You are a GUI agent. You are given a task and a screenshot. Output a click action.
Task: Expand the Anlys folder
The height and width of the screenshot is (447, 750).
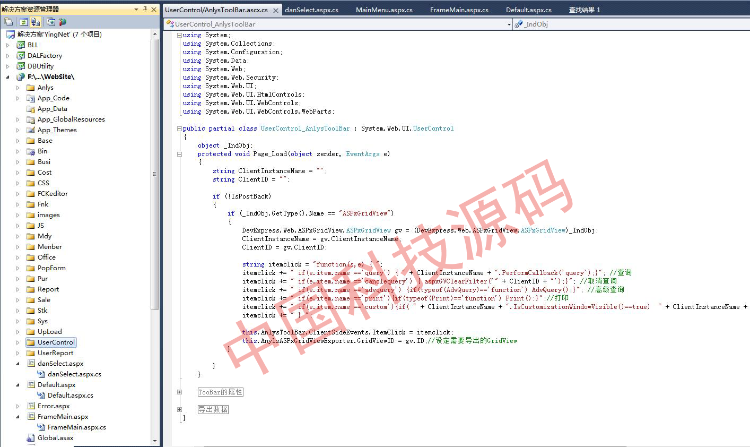pos(18,87)
